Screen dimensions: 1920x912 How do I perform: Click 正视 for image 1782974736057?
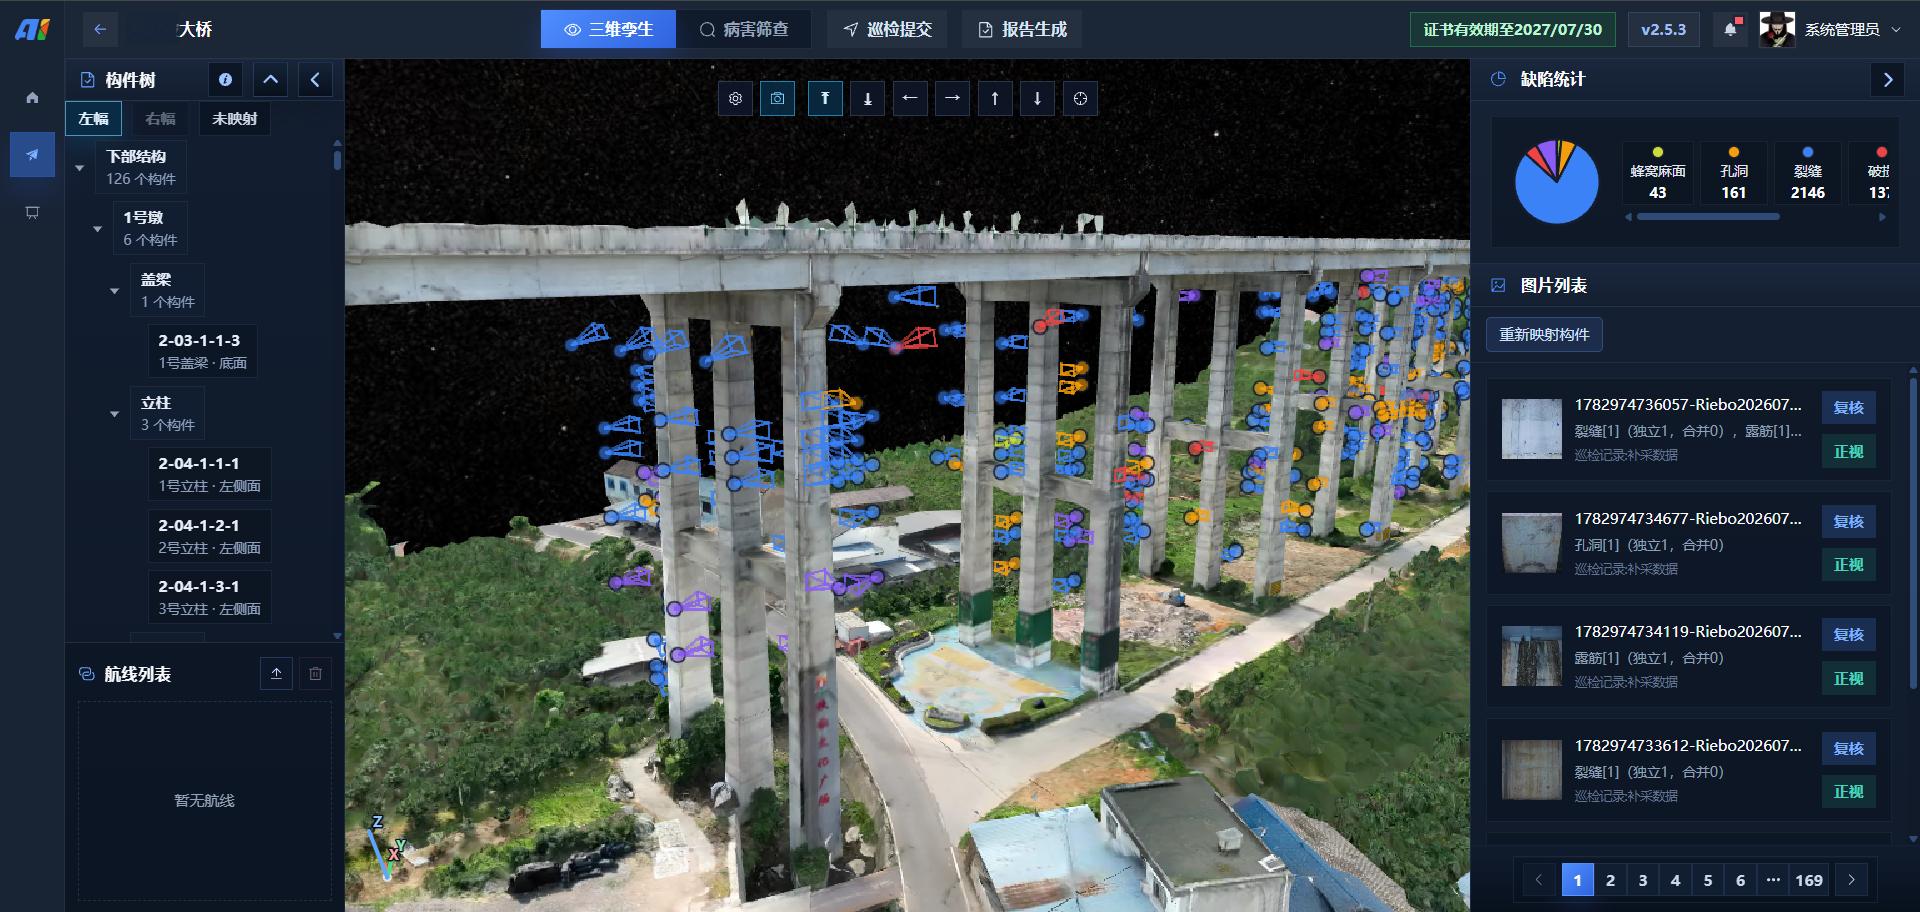tap(1848, 452)
